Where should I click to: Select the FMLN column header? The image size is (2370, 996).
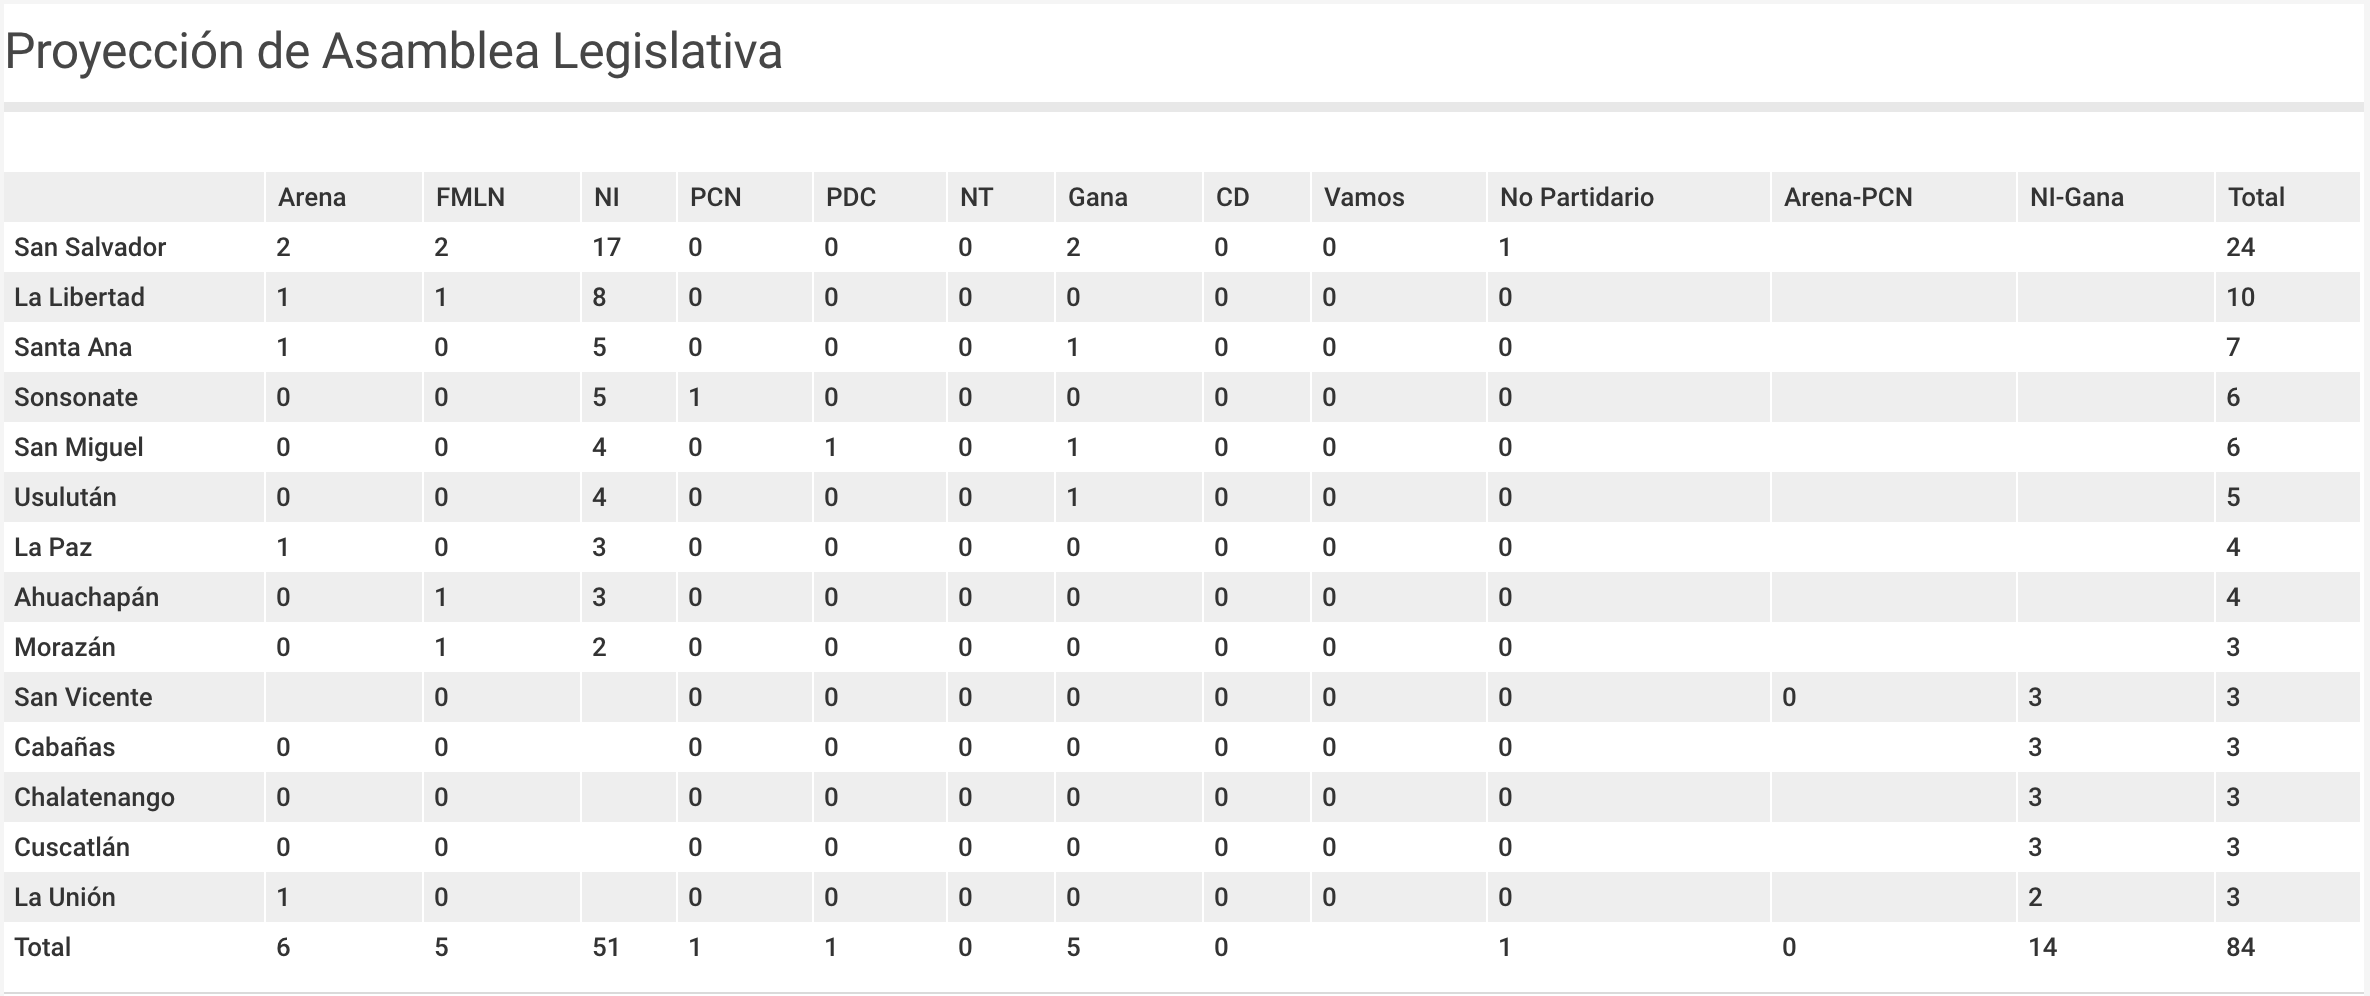pyautogui.click(x=470, y=197)
